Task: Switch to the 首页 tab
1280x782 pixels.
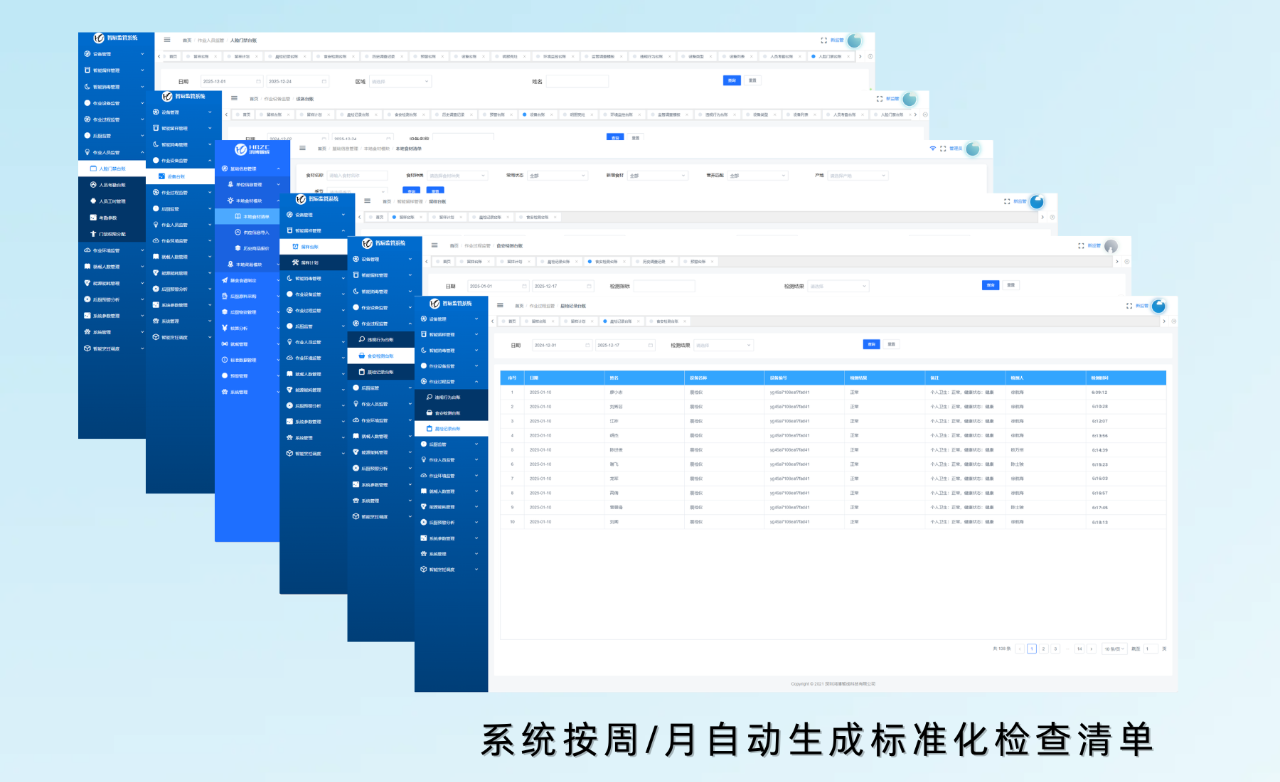Action: pos(511,322)
